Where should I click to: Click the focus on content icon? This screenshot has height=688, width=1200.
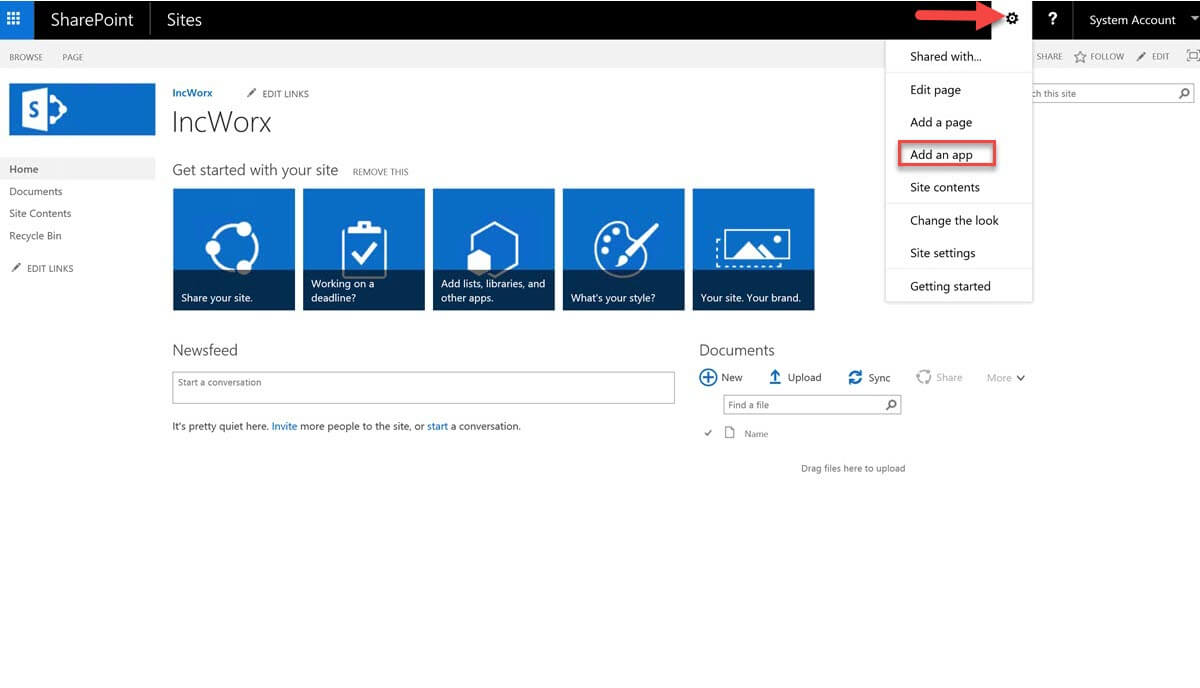pos(1192,57)
